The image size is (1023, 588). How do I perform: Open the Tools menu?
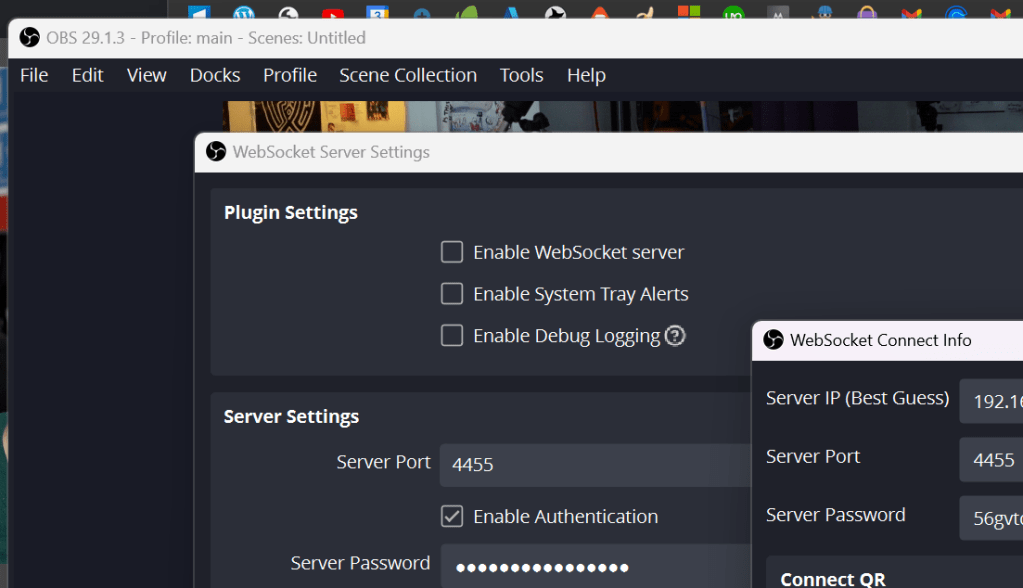pos(521,75)
